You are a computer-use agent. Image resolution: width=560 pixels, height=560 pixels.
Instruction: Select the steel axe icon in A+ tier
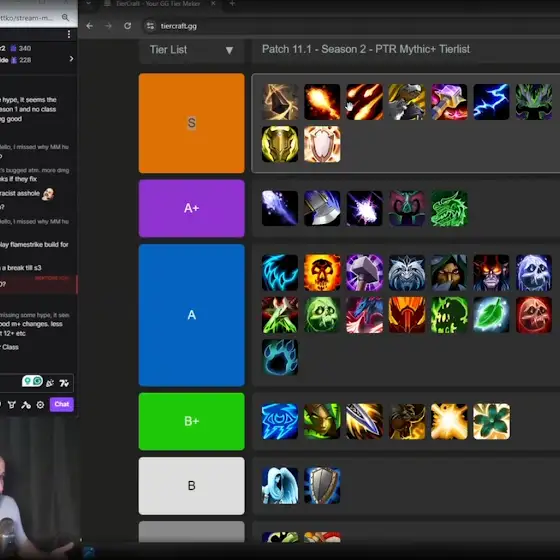(x=322, y=208)
